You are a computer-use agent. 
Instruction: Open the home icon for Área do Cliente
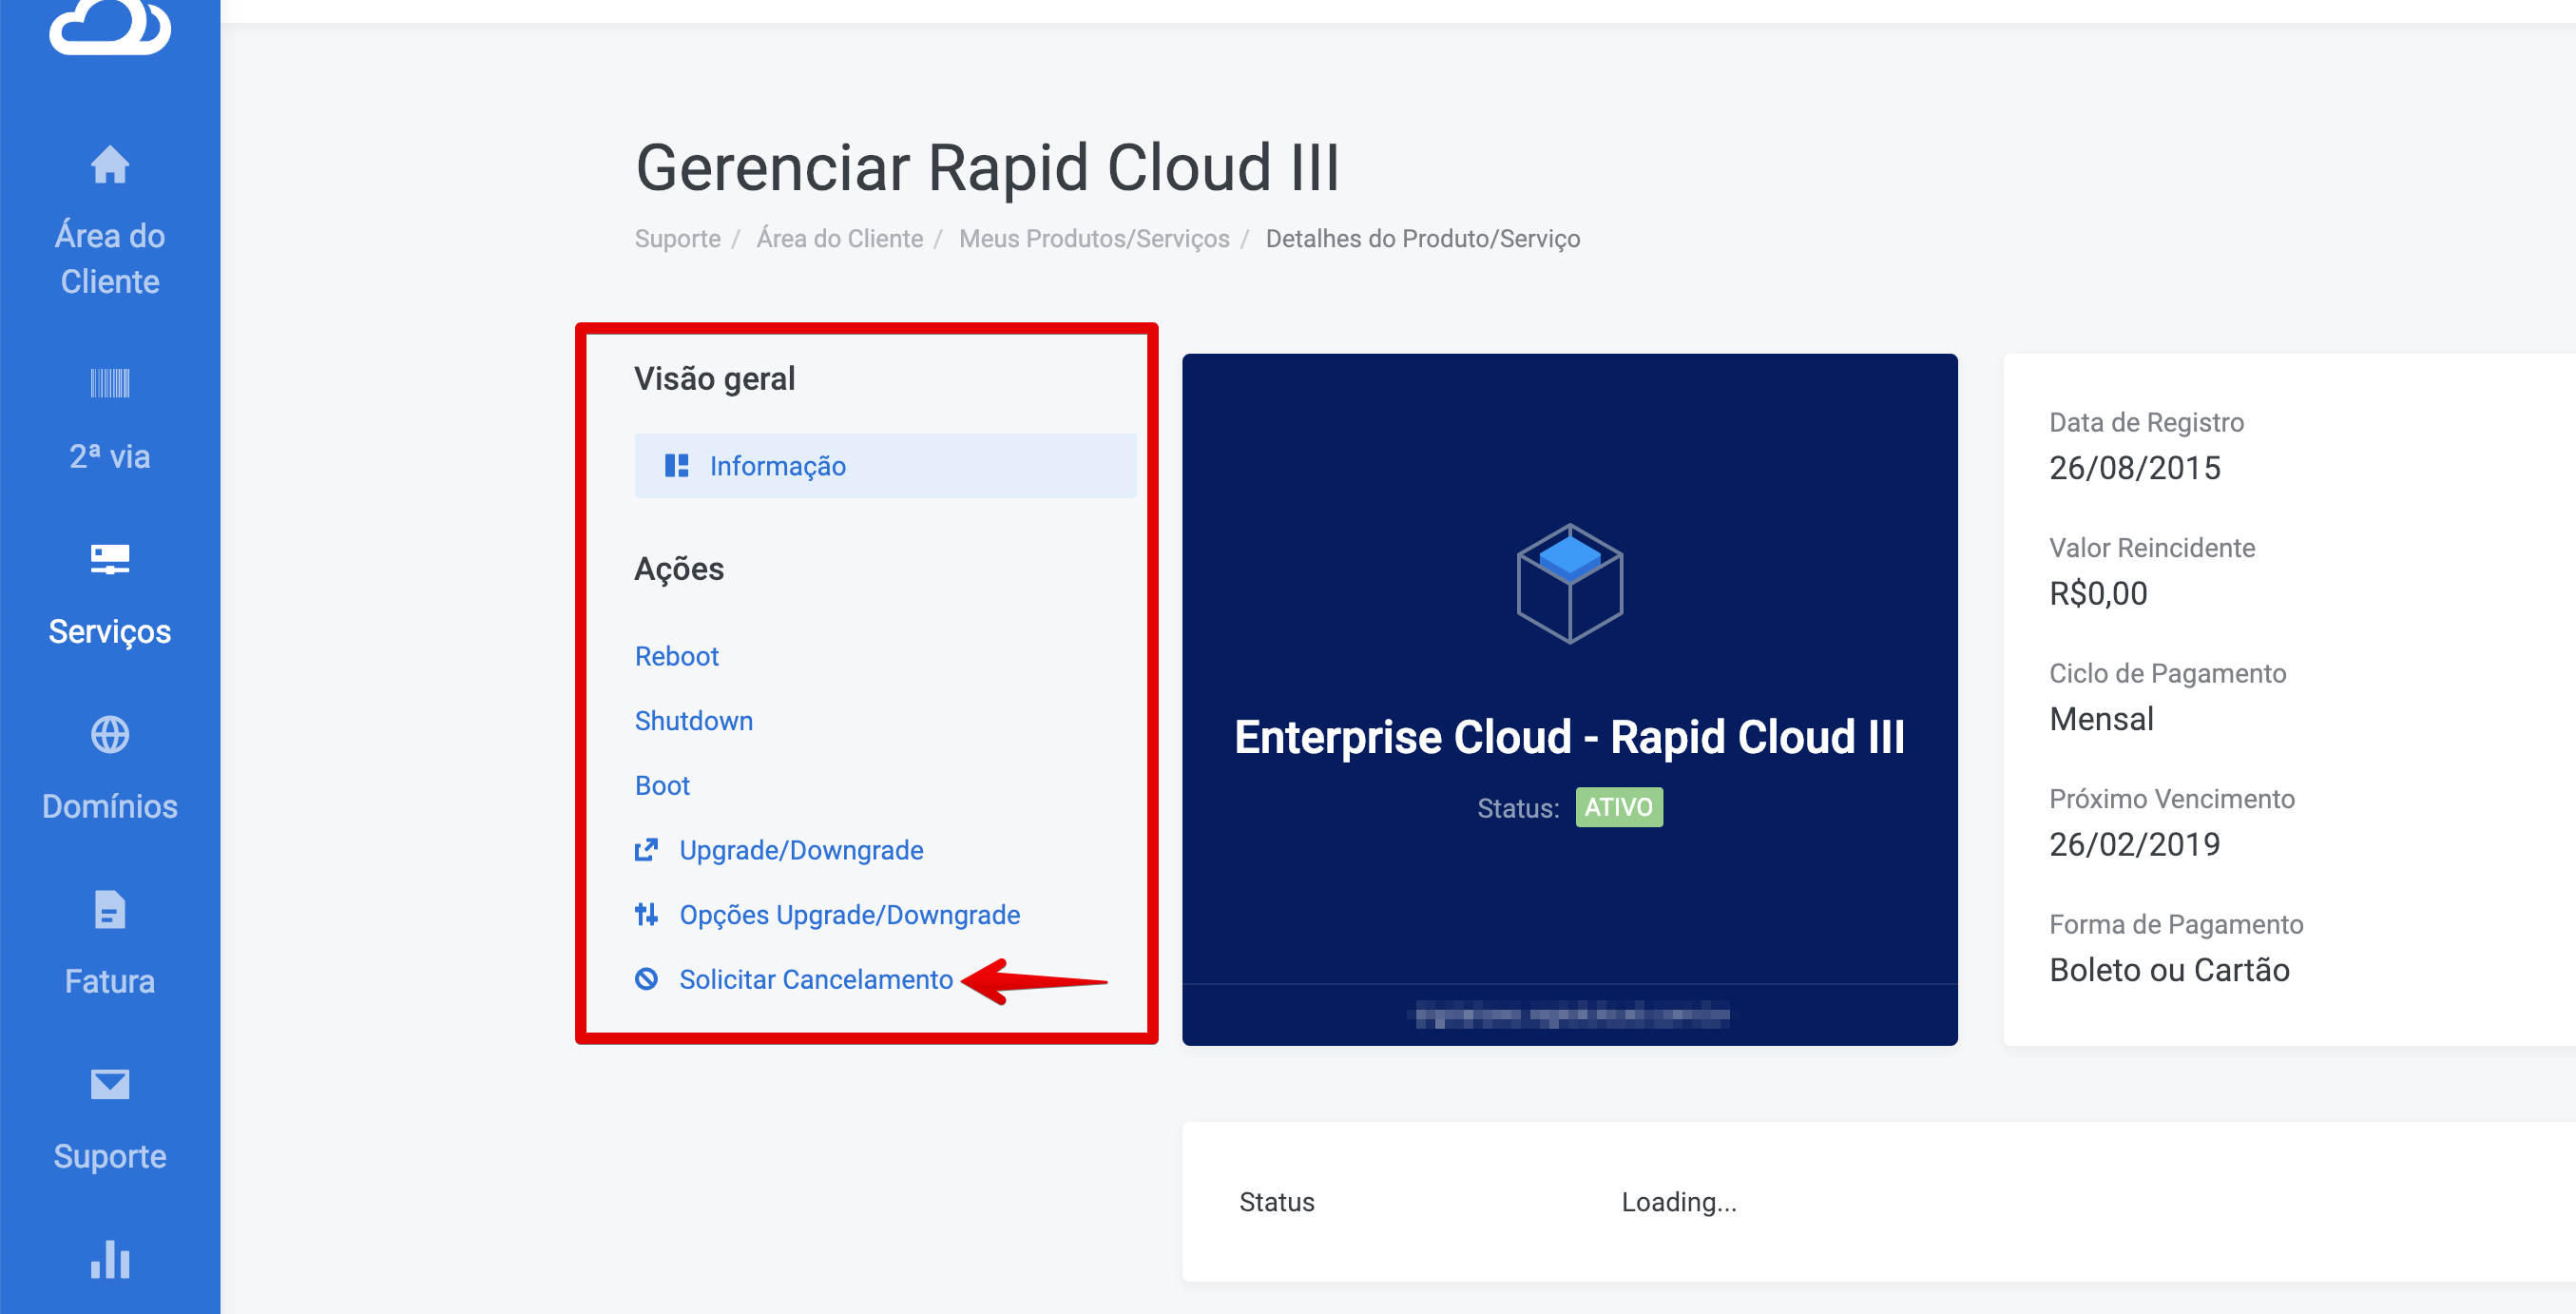point(109,165)
